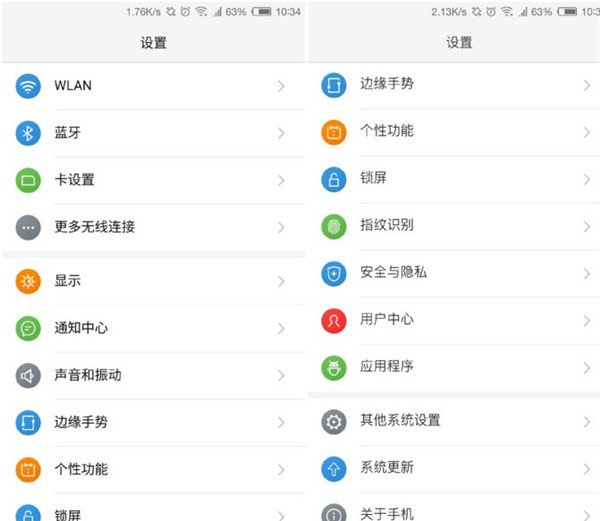Tap the green fingerprint (指纹识别) icon

(x=333, y=225)
